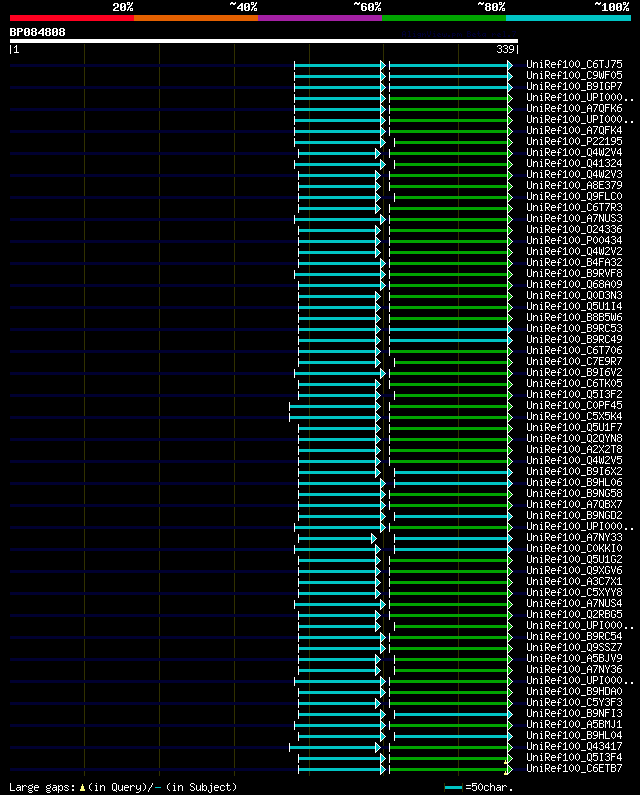The width and height of the screenshot is (640, 795).
Task: Click the green ~80% legend color bar
Action: tap(444, 18)
